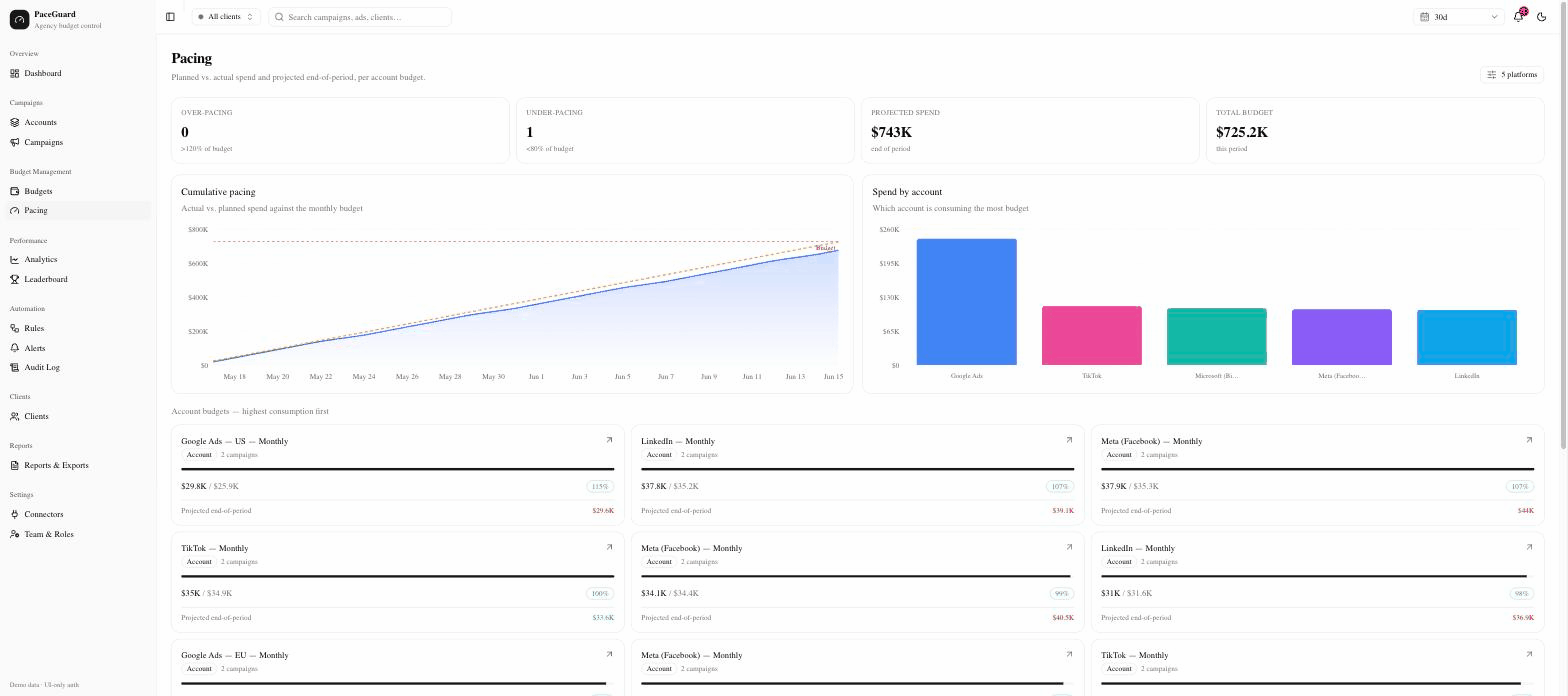The width and height of the screenshot is (1568, 696).
Task: Click the $743K projected spend value
Action: (891, 132)
